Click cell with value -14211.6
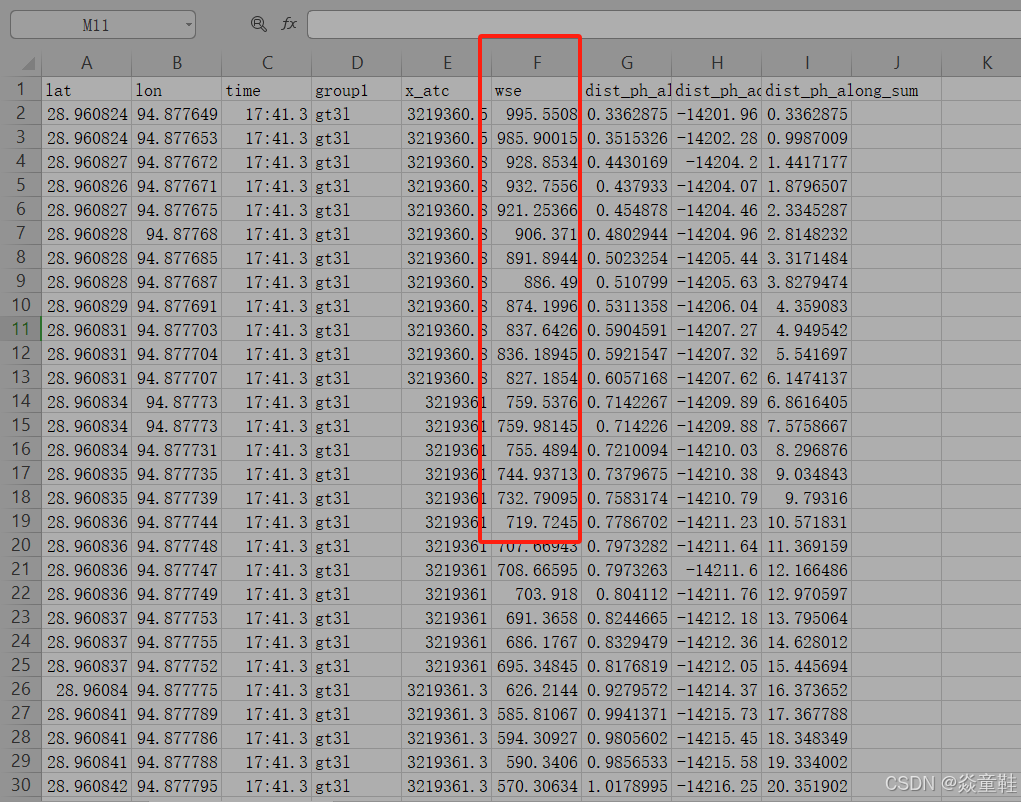Viewport: 1021px width, 802px height. click(x=716, y=570)
